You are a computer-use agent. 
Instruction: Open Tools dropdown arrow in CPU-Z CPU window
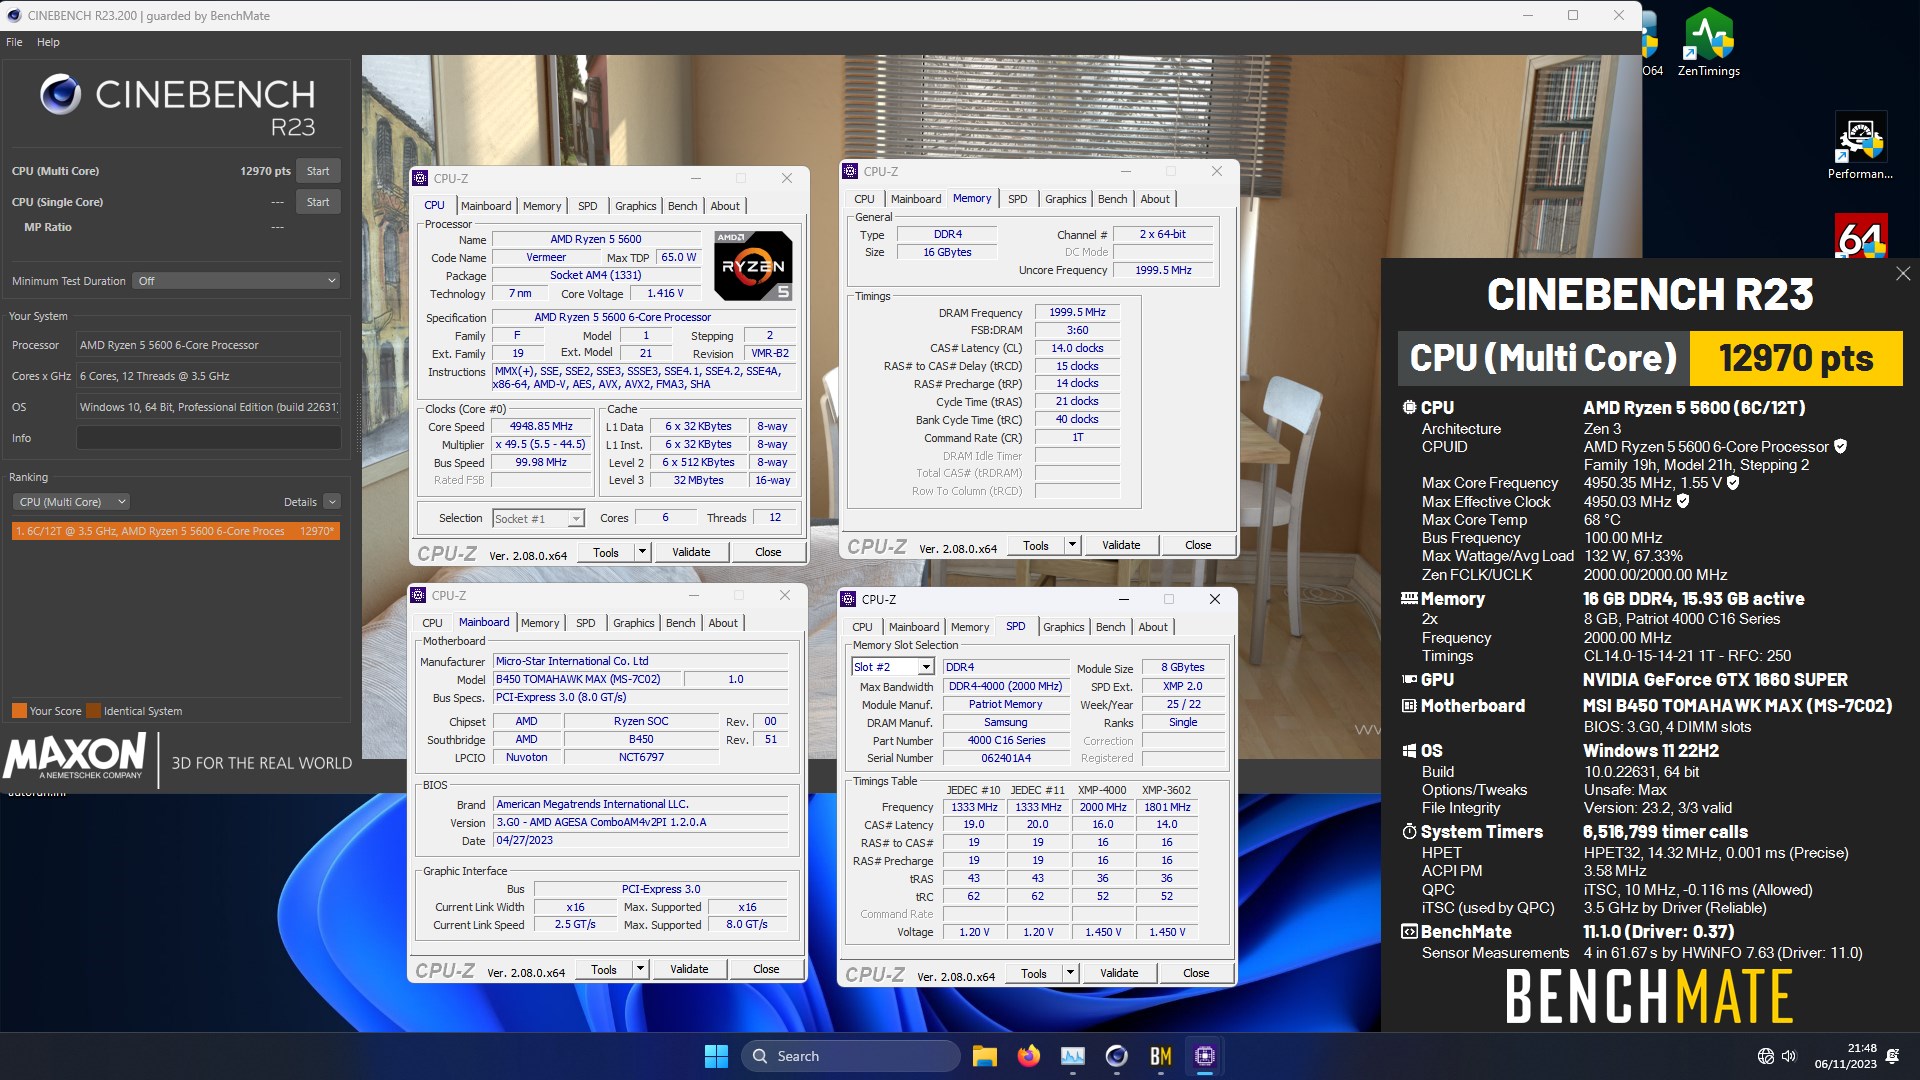coord(642,552)
